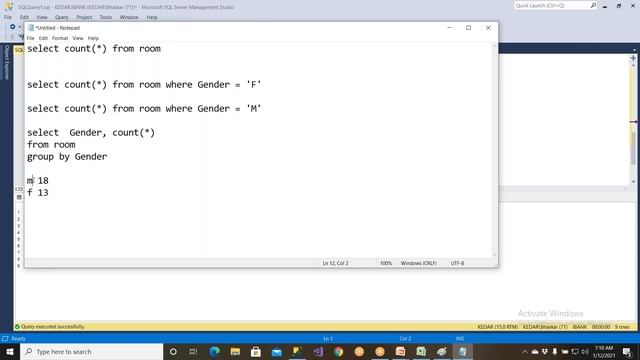Click the OneDrive cloud tray icon
Image resolution: width=640 pixels, height=360 pixels.
click(535, 351)
